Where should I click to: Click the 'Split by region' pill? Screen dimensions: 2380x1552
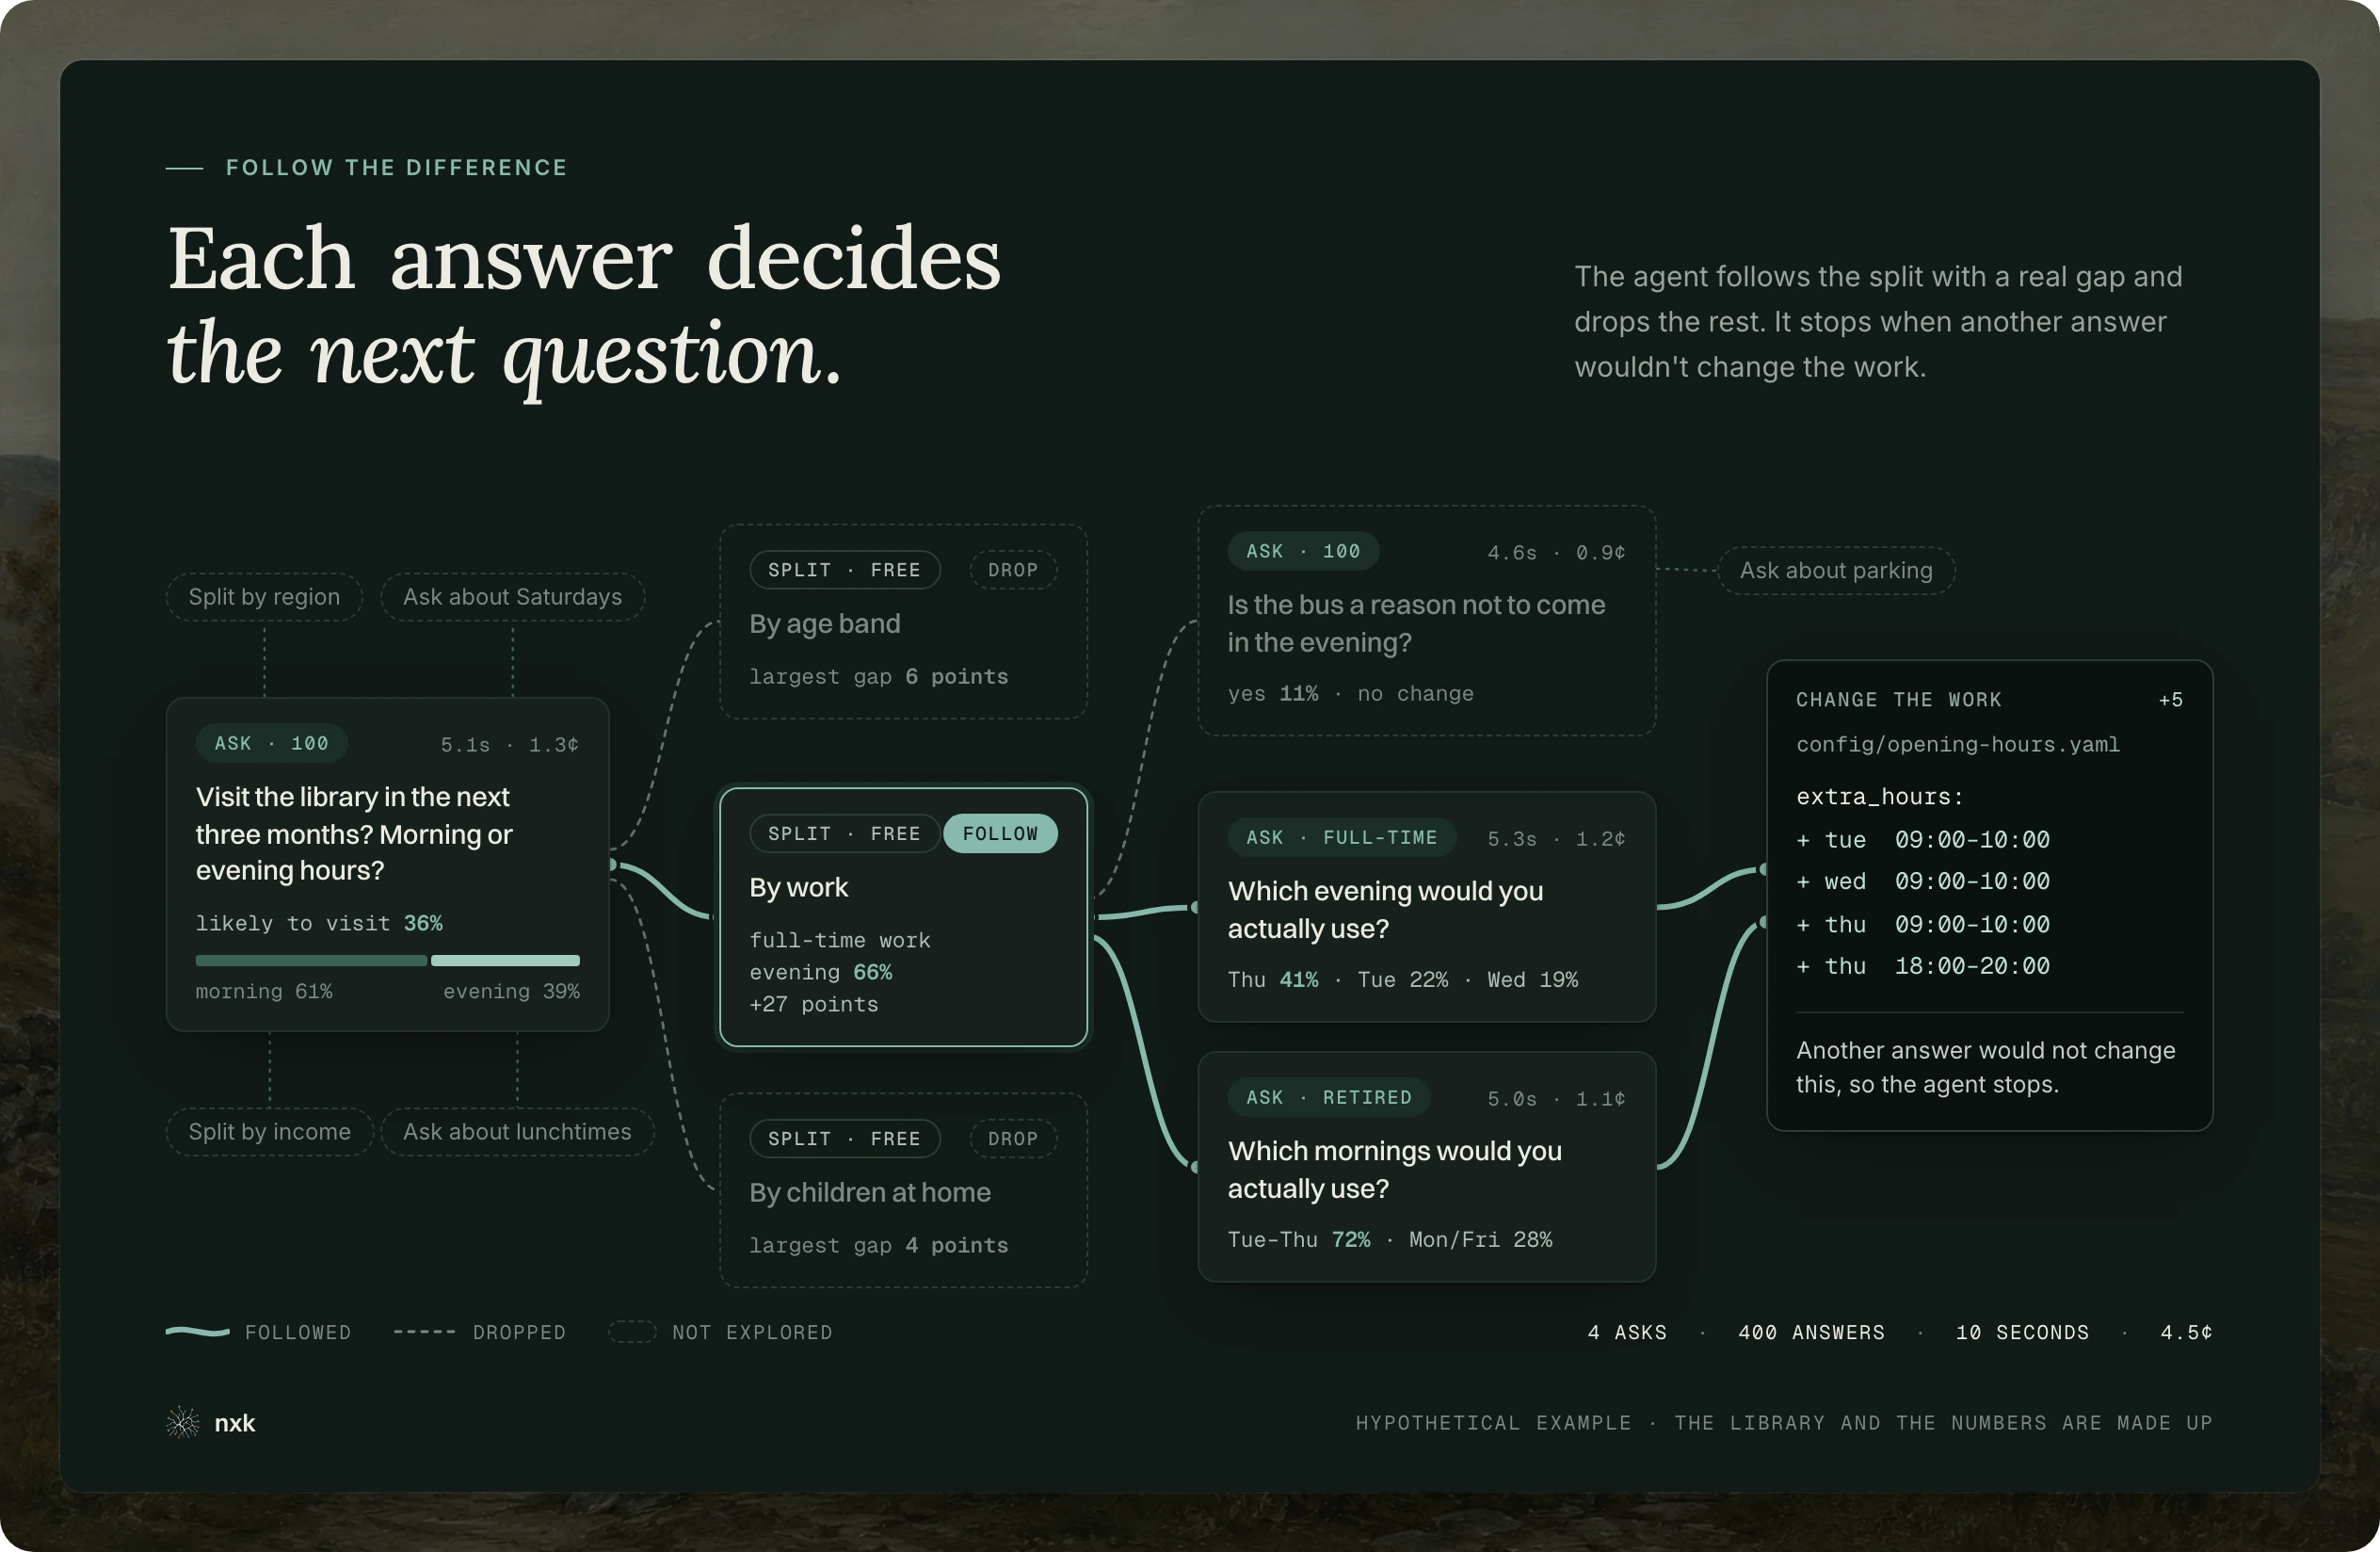264,597
